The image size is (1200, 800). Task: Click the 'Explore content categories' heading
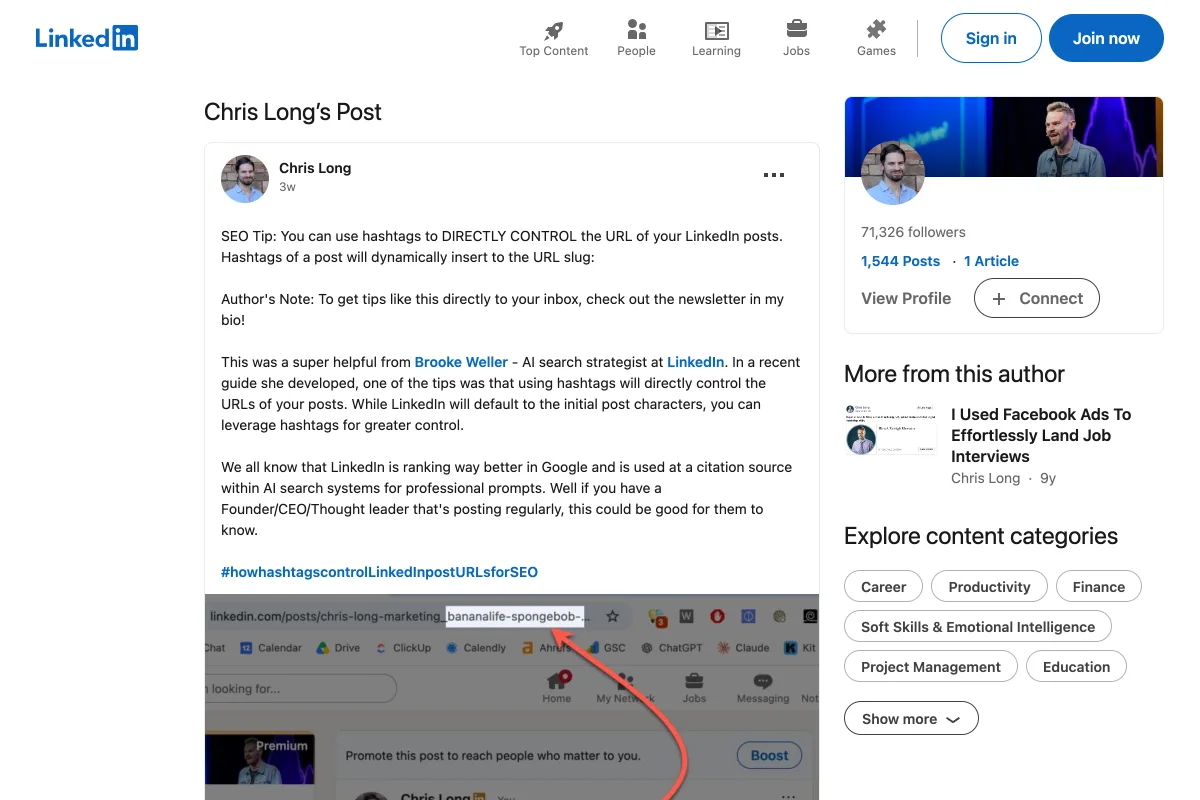981,536
